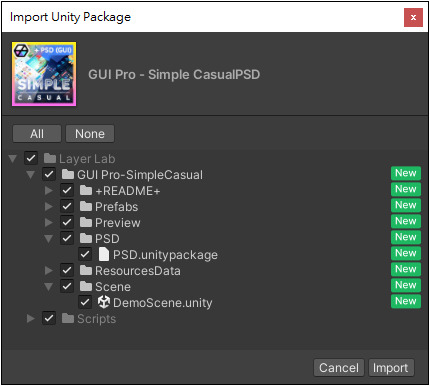Toggle the Scripts folder checkbox
Viewport: 430px width, 386px height.
[49, 319]
